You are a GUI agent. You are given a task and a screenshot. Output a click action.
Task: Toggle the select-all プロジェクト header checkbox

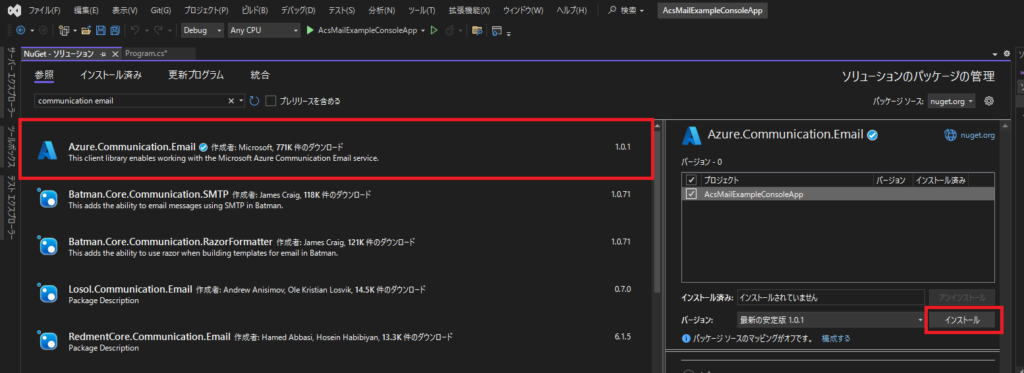(x=692, y=180)
